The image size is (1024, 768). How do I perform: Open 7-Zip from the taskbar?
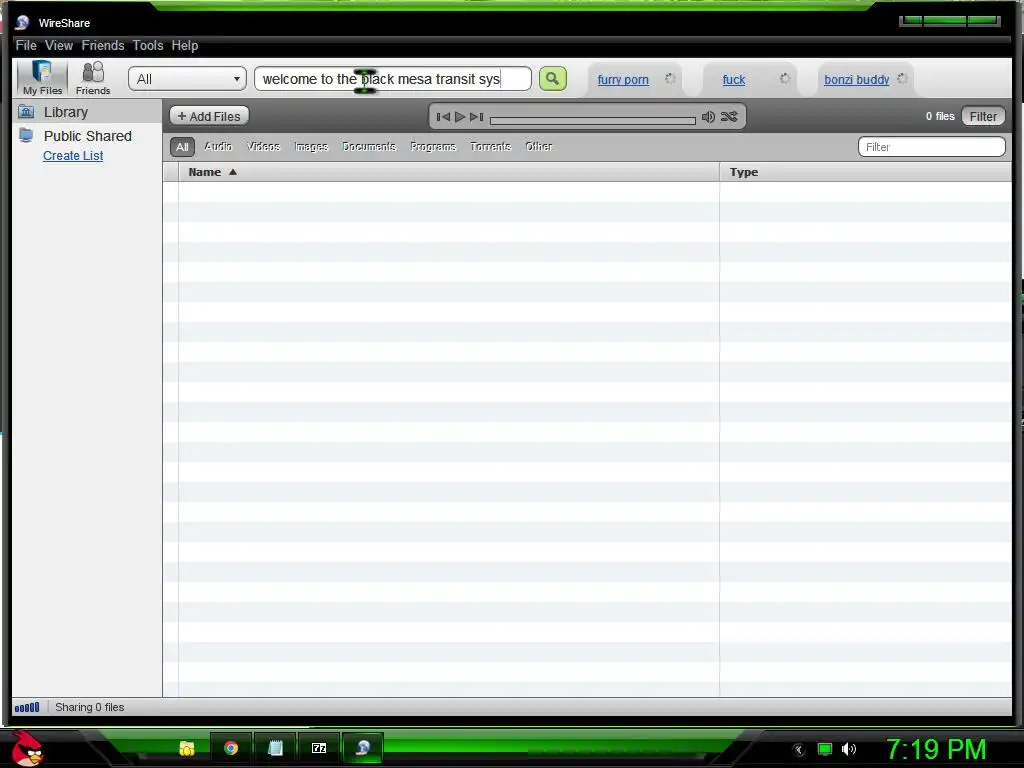[319, 748]
